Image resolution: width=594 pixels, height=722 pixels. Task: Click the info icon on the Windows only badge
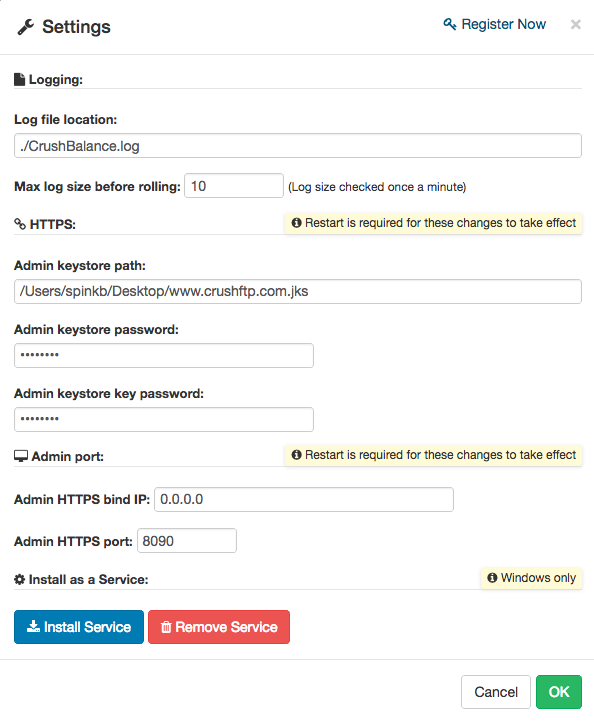492,577
